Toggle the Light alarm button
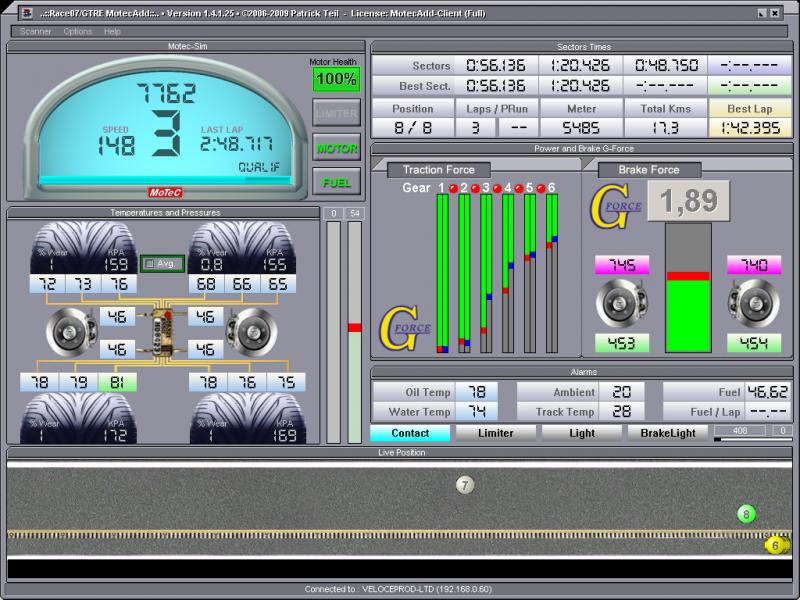This screenshot has height=600, width=800. click(581, 433)
